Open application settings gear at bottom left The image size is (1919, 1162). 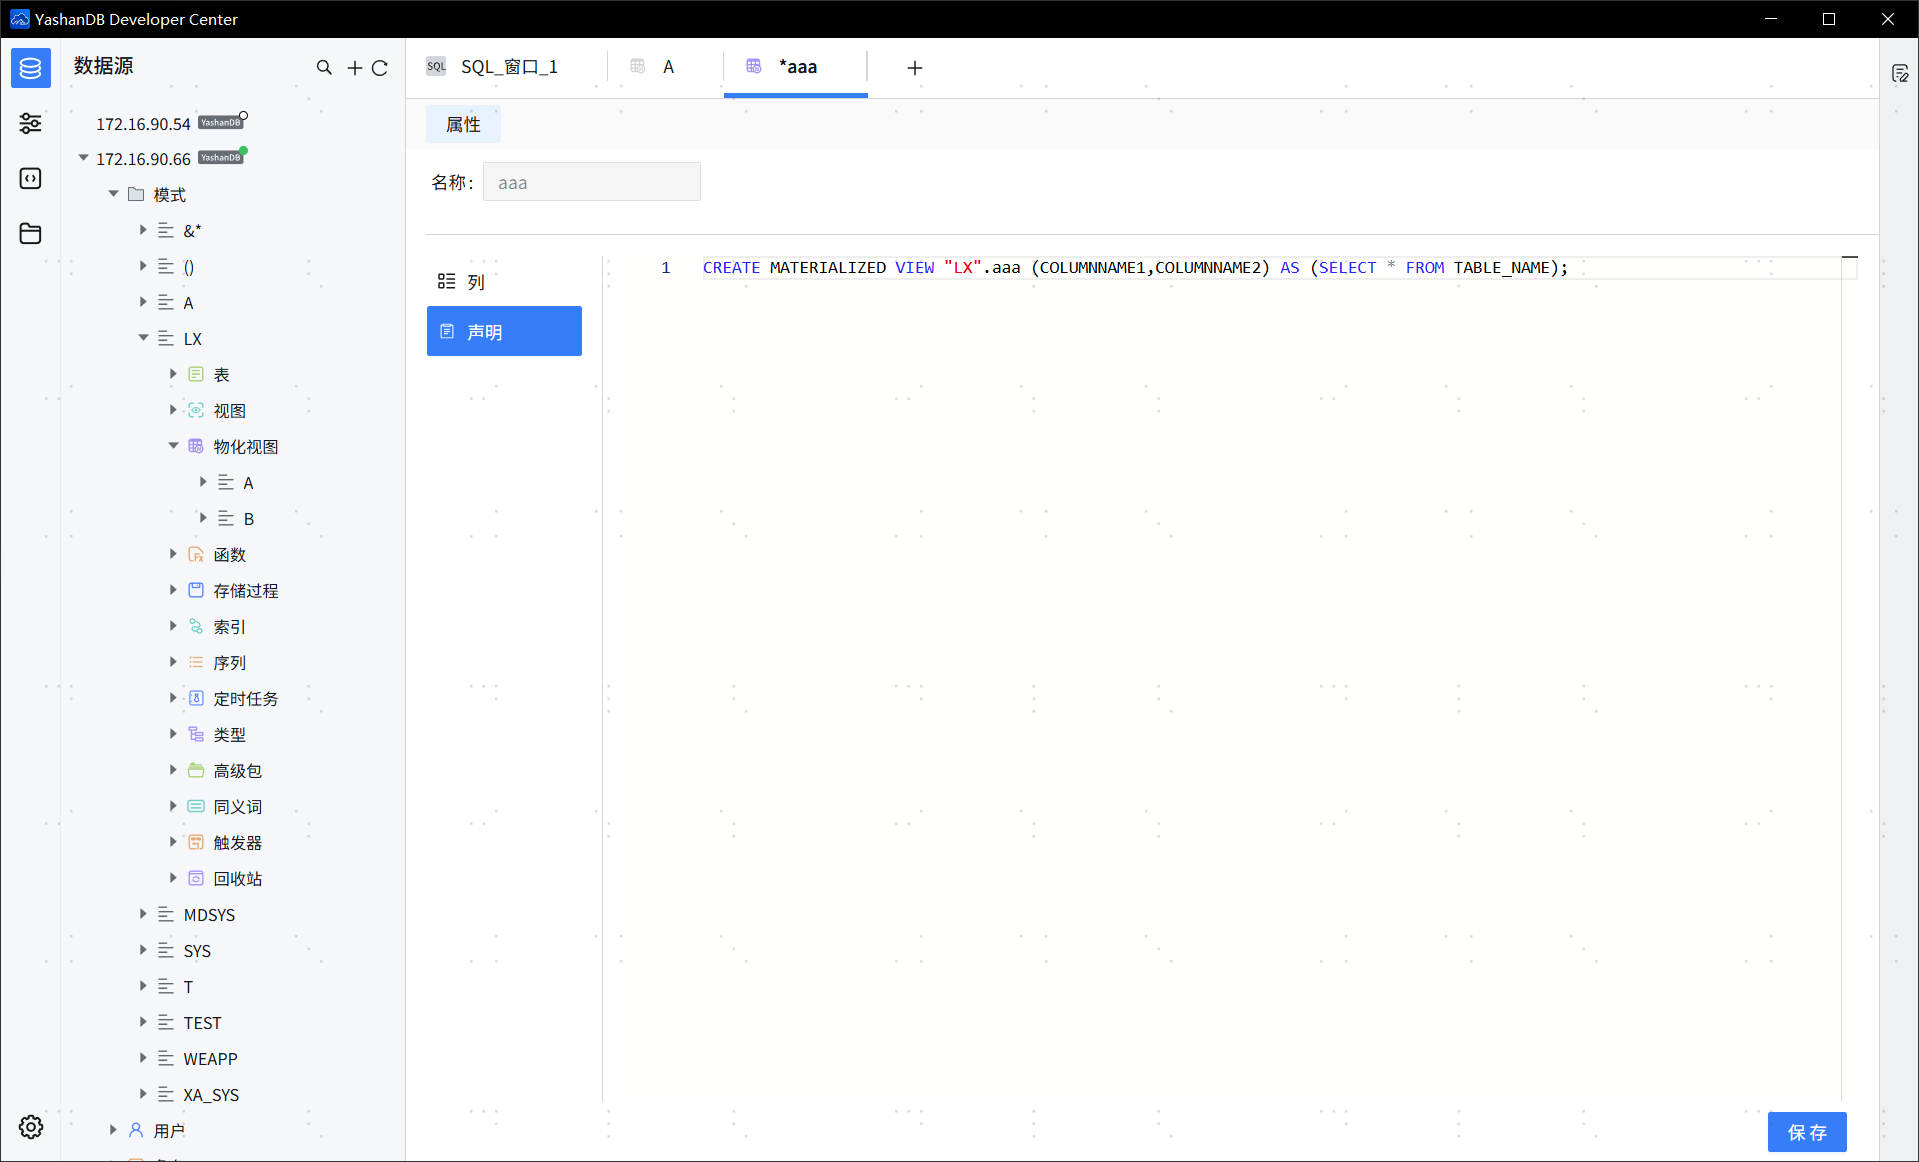click(30, 1127)
